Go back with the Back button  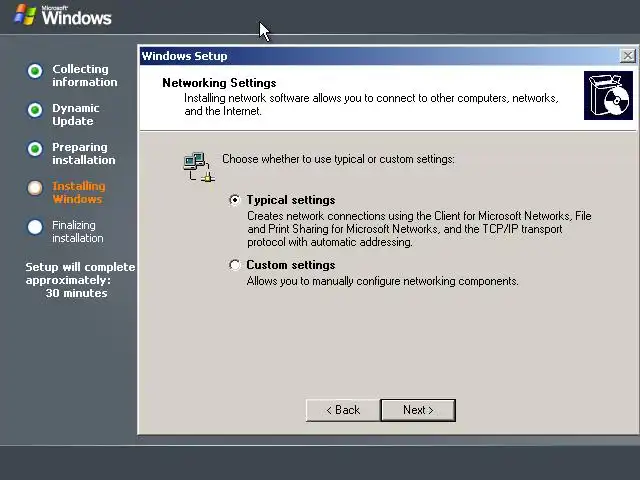[343, 410]
